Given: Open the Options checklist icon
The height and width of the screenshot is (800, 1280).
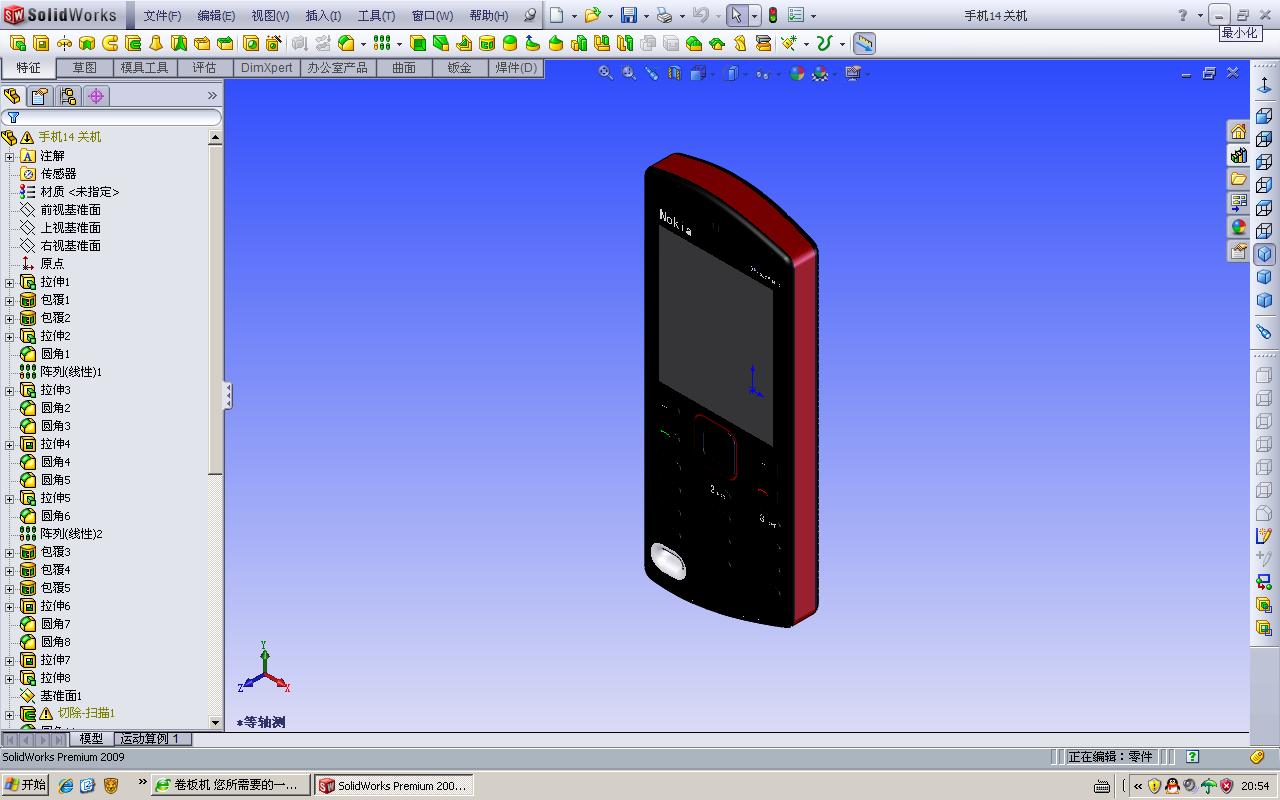Looking at the screenshot, I should coord(796,15).
